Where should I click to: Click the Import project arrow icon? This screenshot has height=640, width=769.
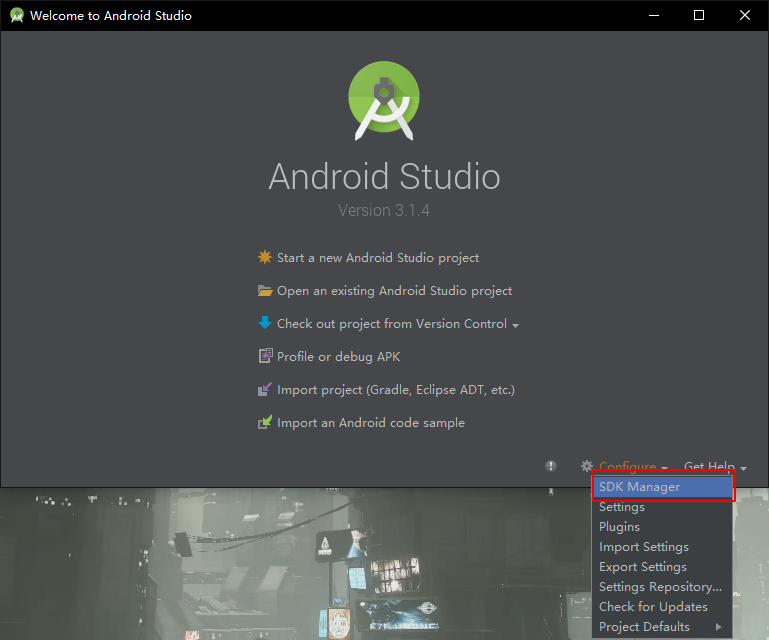(x=265, y=389)
